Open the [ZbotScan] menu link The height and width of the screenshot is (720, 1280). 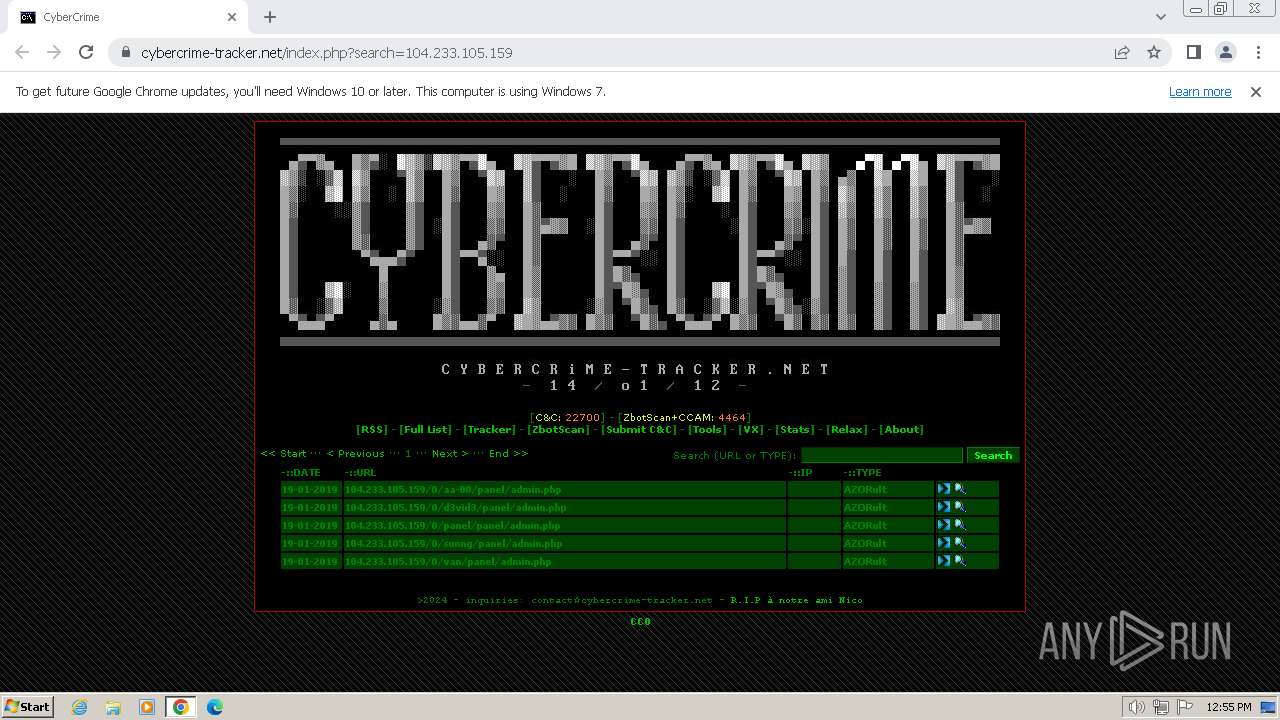(559, 429)
